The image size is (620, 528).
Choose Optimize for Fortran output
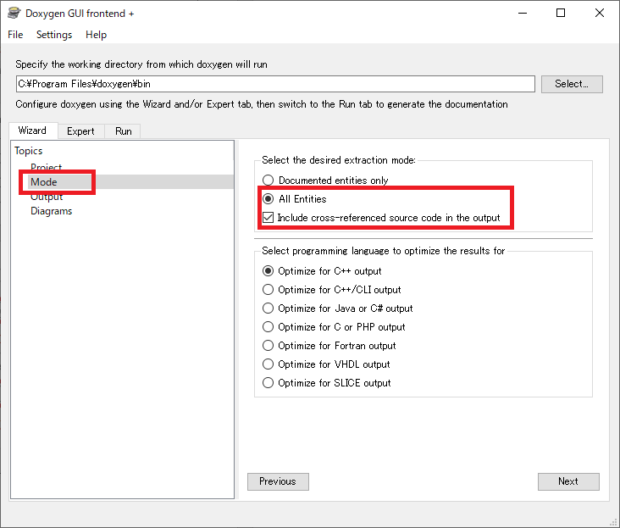[x=267, y=346]
